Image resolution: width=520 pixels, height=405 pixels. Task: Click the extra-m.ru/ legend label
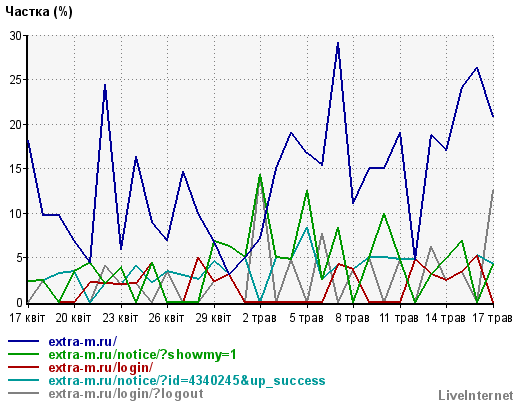pos(83,341)
